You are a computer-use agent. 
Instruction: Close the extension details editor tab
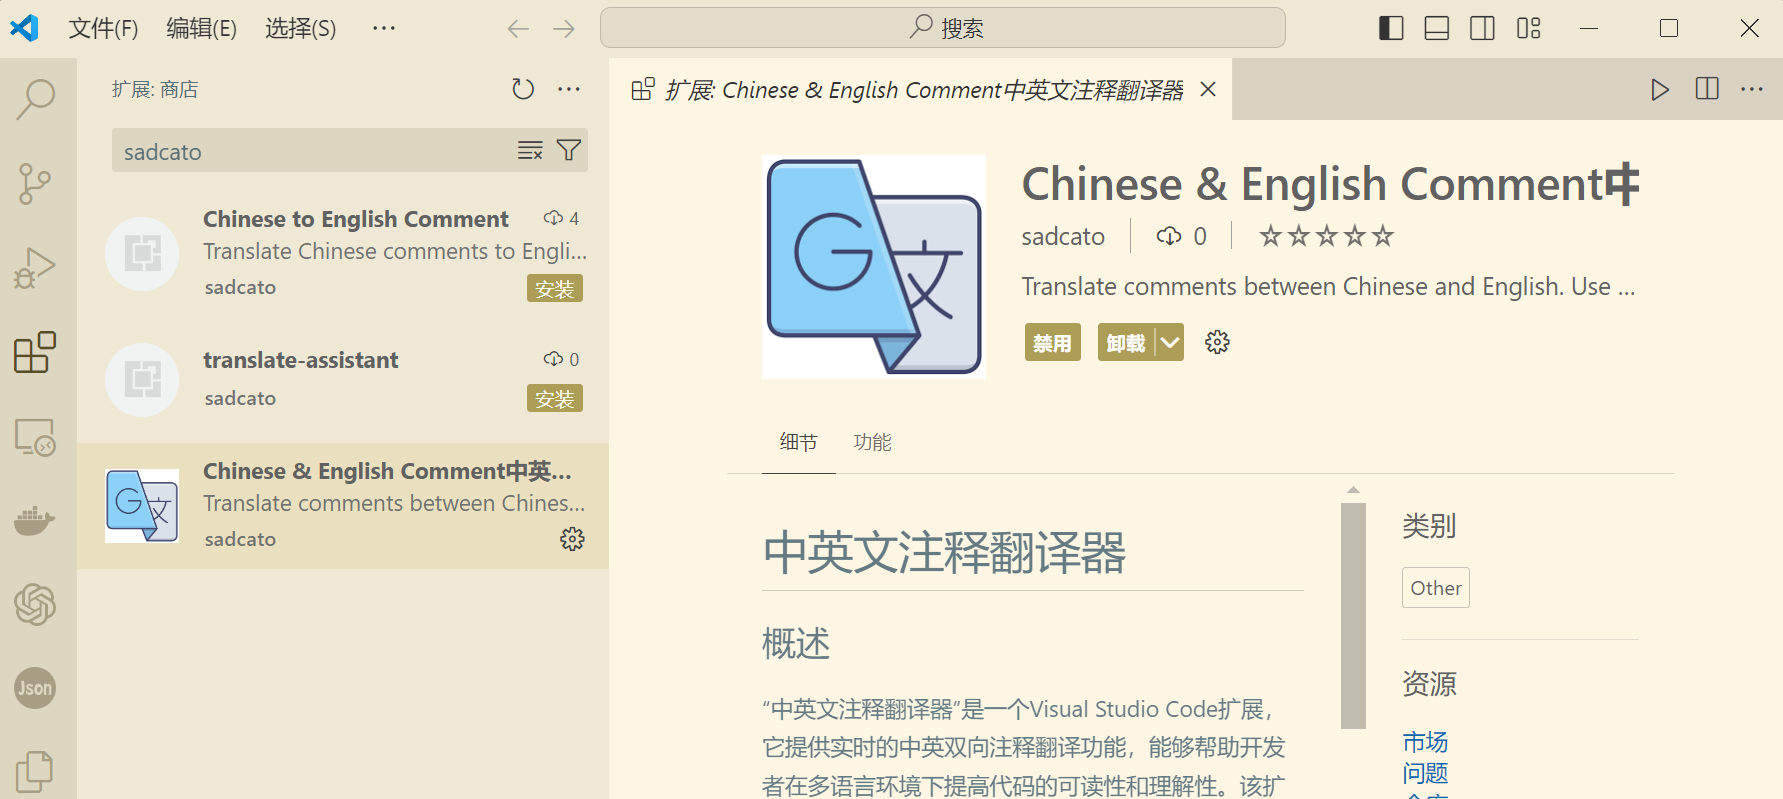click(1208, 89)
